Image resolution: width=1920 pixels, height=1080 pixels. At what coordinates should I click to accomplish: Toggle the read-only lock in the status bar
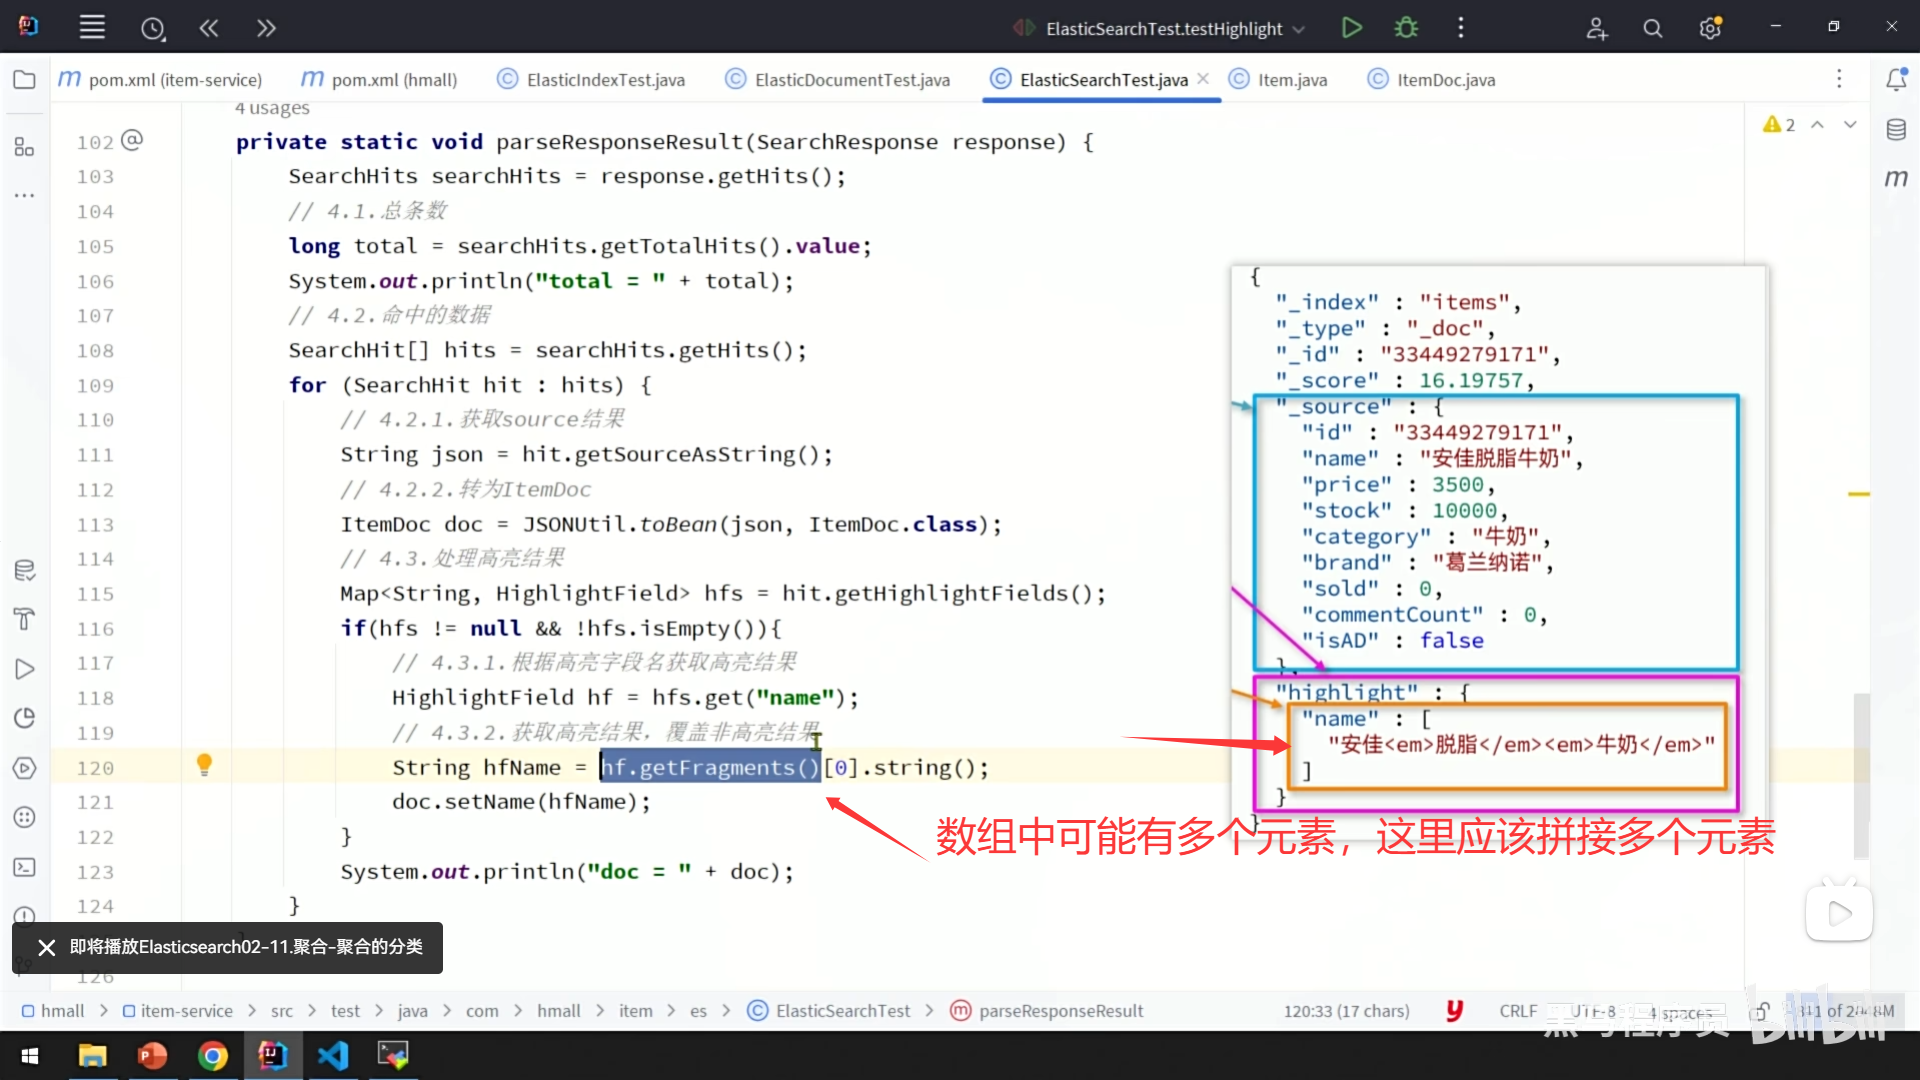(x=1761, y=1011)
